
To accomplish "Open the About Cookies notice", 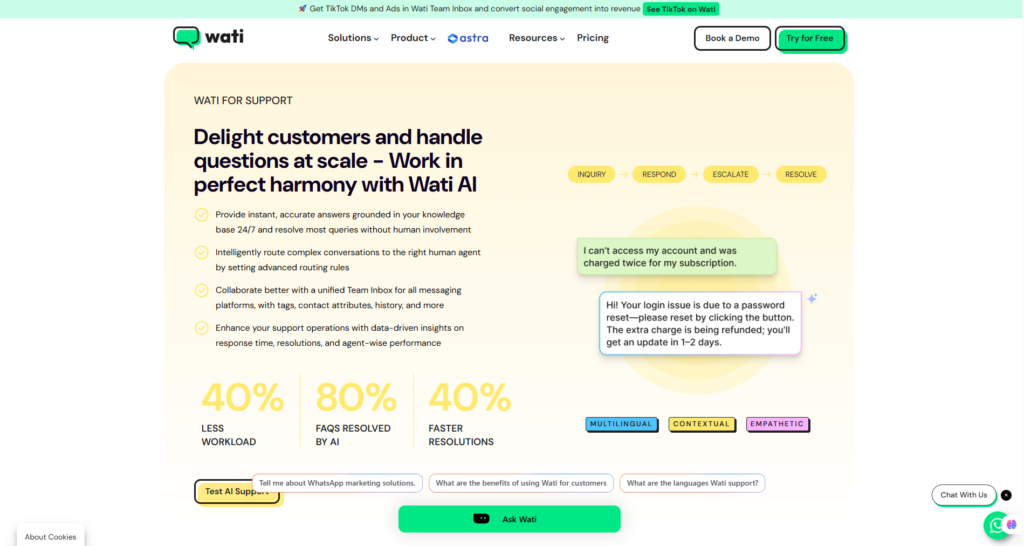I will (x=50, y=536).
